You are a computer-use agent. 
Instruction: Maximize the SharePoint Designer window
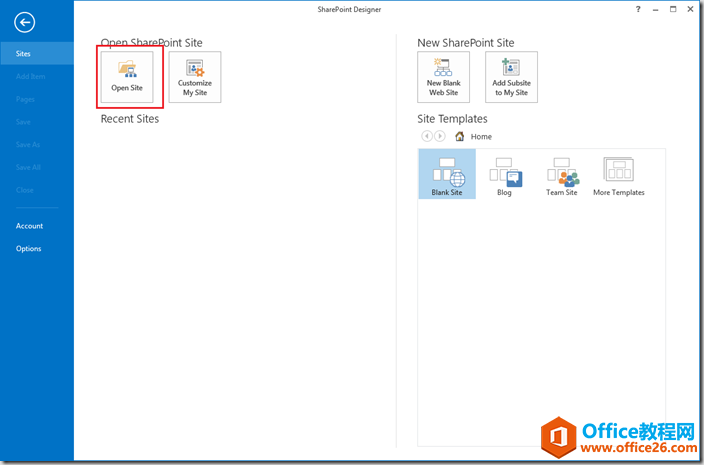pos(673,9)
